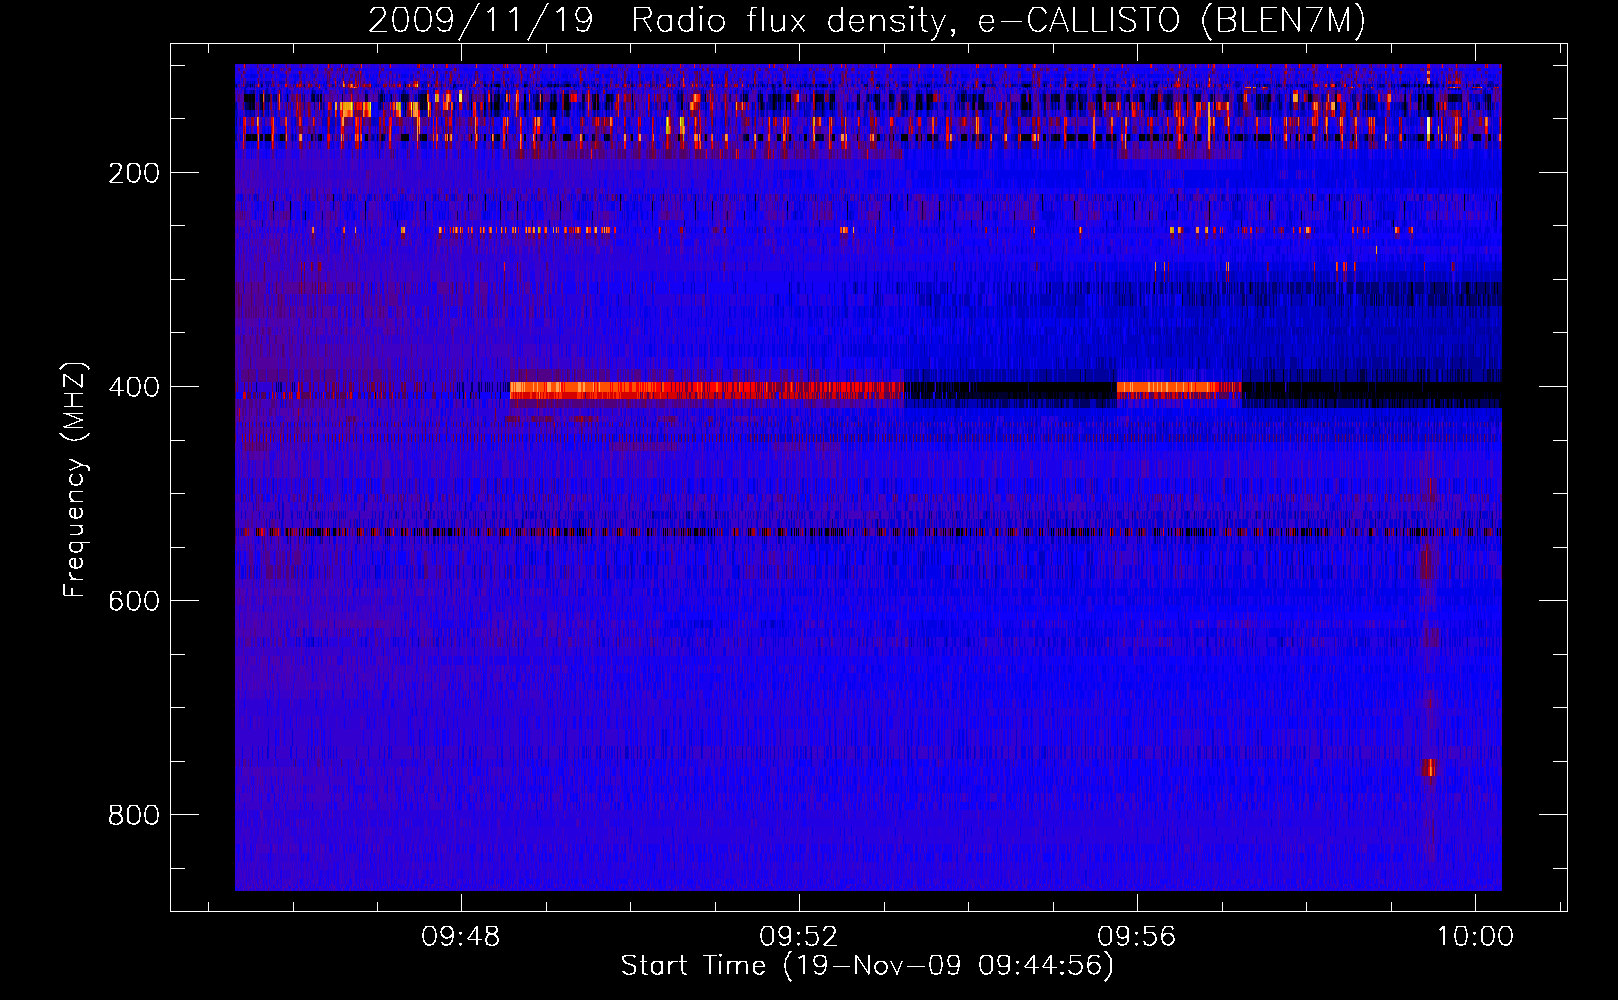Click the long bright red band at 400 MHz
The image size is (1618, 1000).
click(x=707, y=390)
